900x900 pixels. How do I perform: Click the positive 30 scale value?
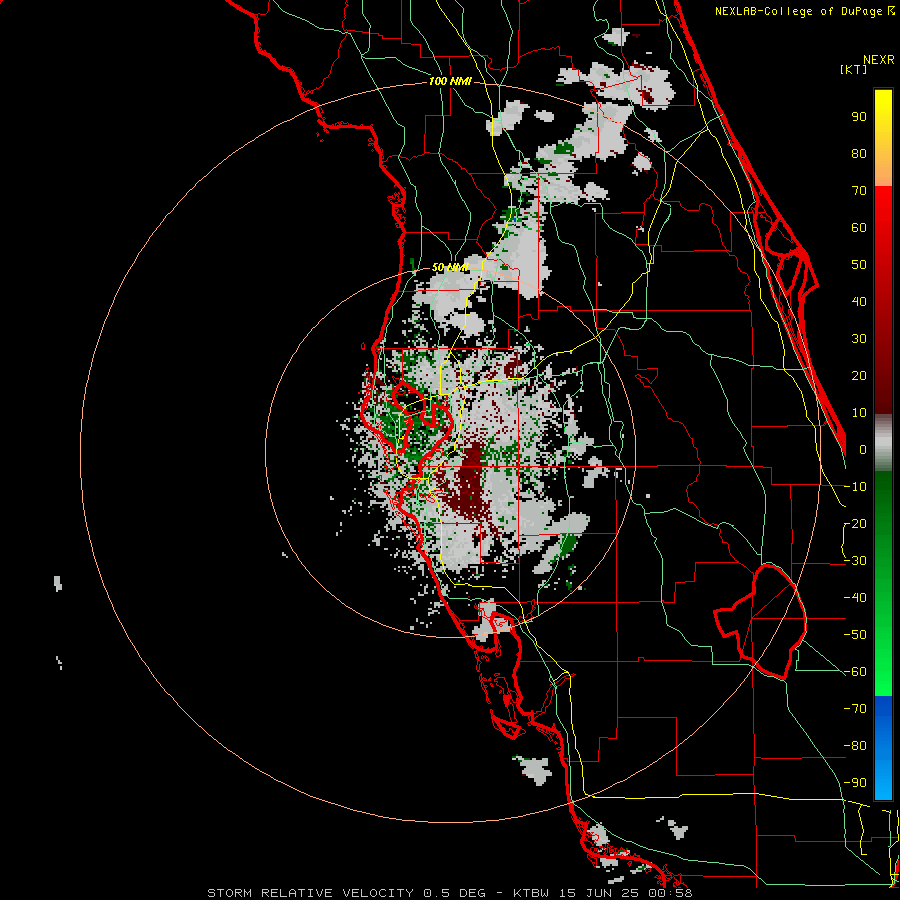859,339
